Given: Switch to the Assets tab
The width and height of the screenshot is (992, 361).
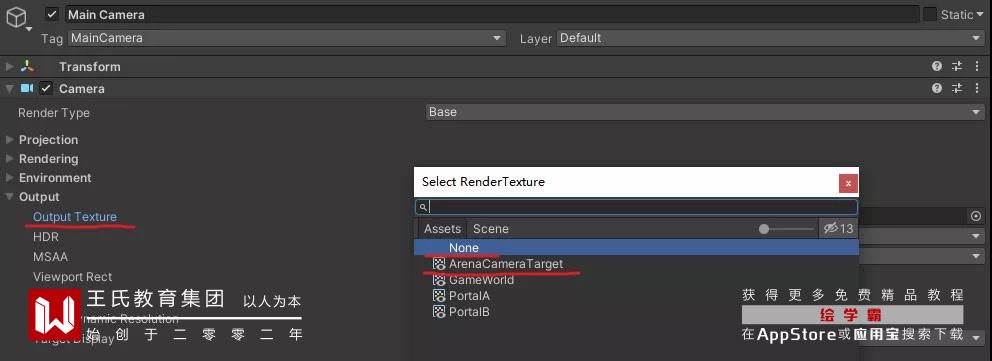Looking at the screenshot, I should tap(442, 229).
